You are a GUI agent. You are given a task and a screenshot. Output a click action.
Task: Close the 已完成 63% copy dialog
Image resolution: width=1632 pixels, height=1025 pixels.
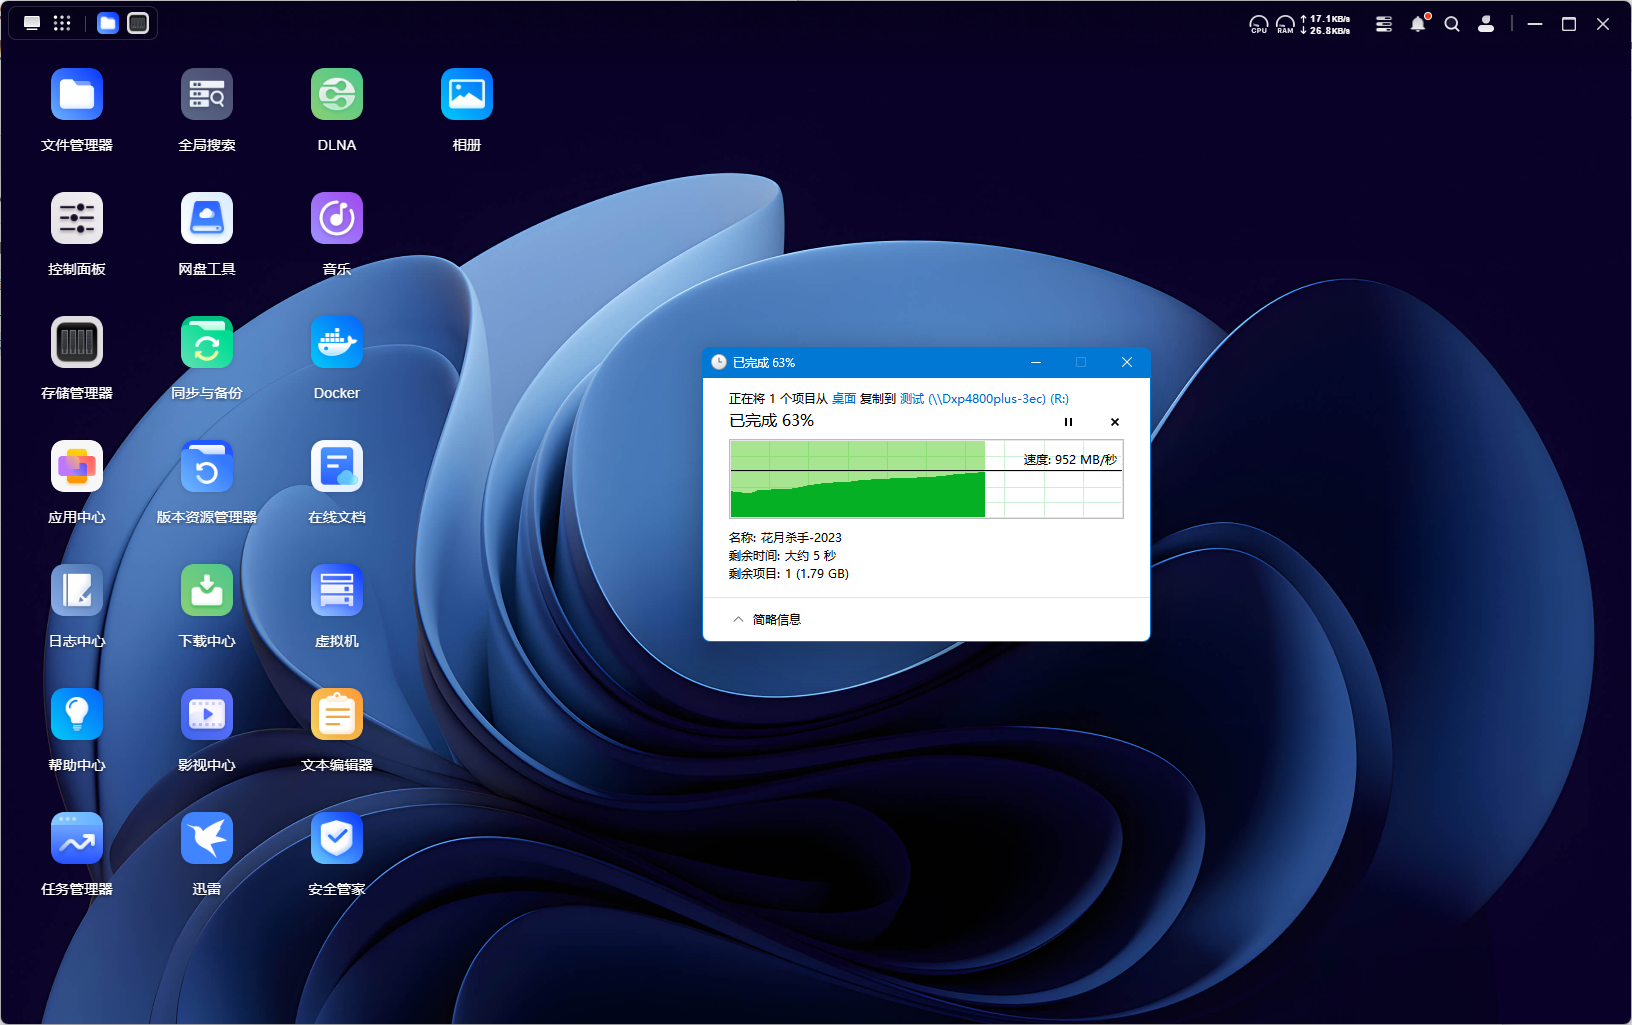1127,362
